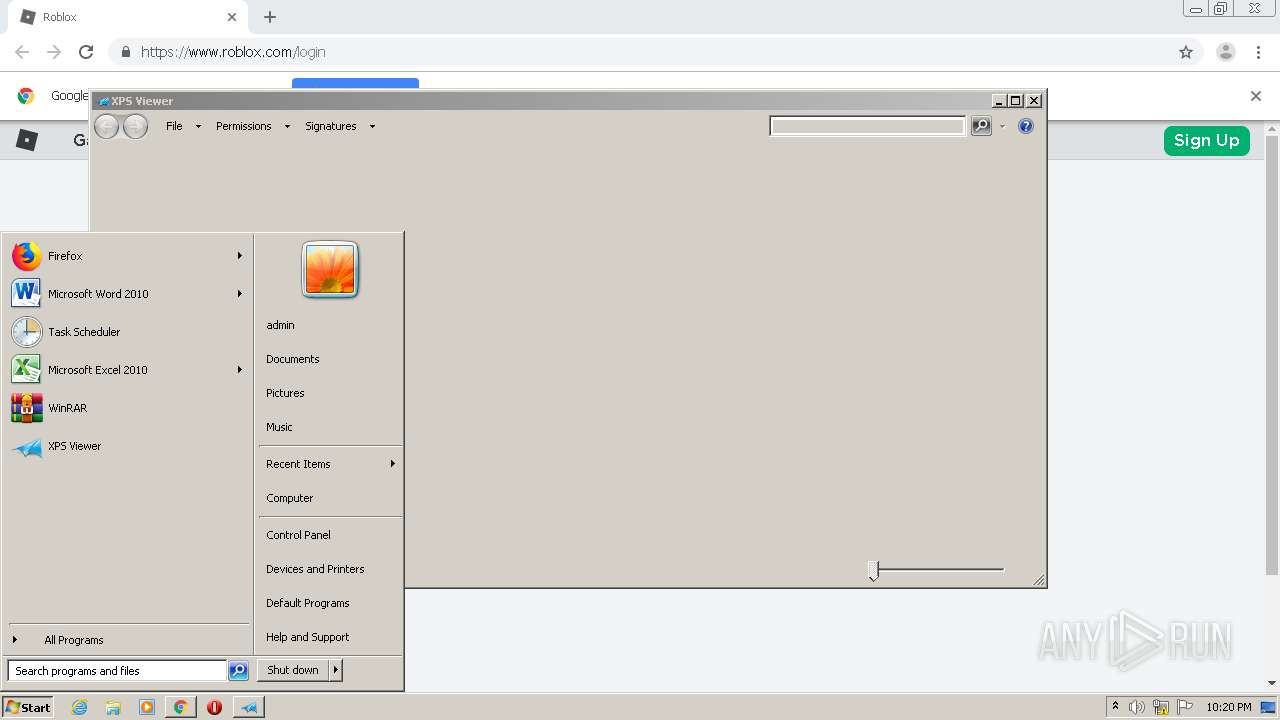Open Windows Explorer folder in taskbar

pos(113,707)
